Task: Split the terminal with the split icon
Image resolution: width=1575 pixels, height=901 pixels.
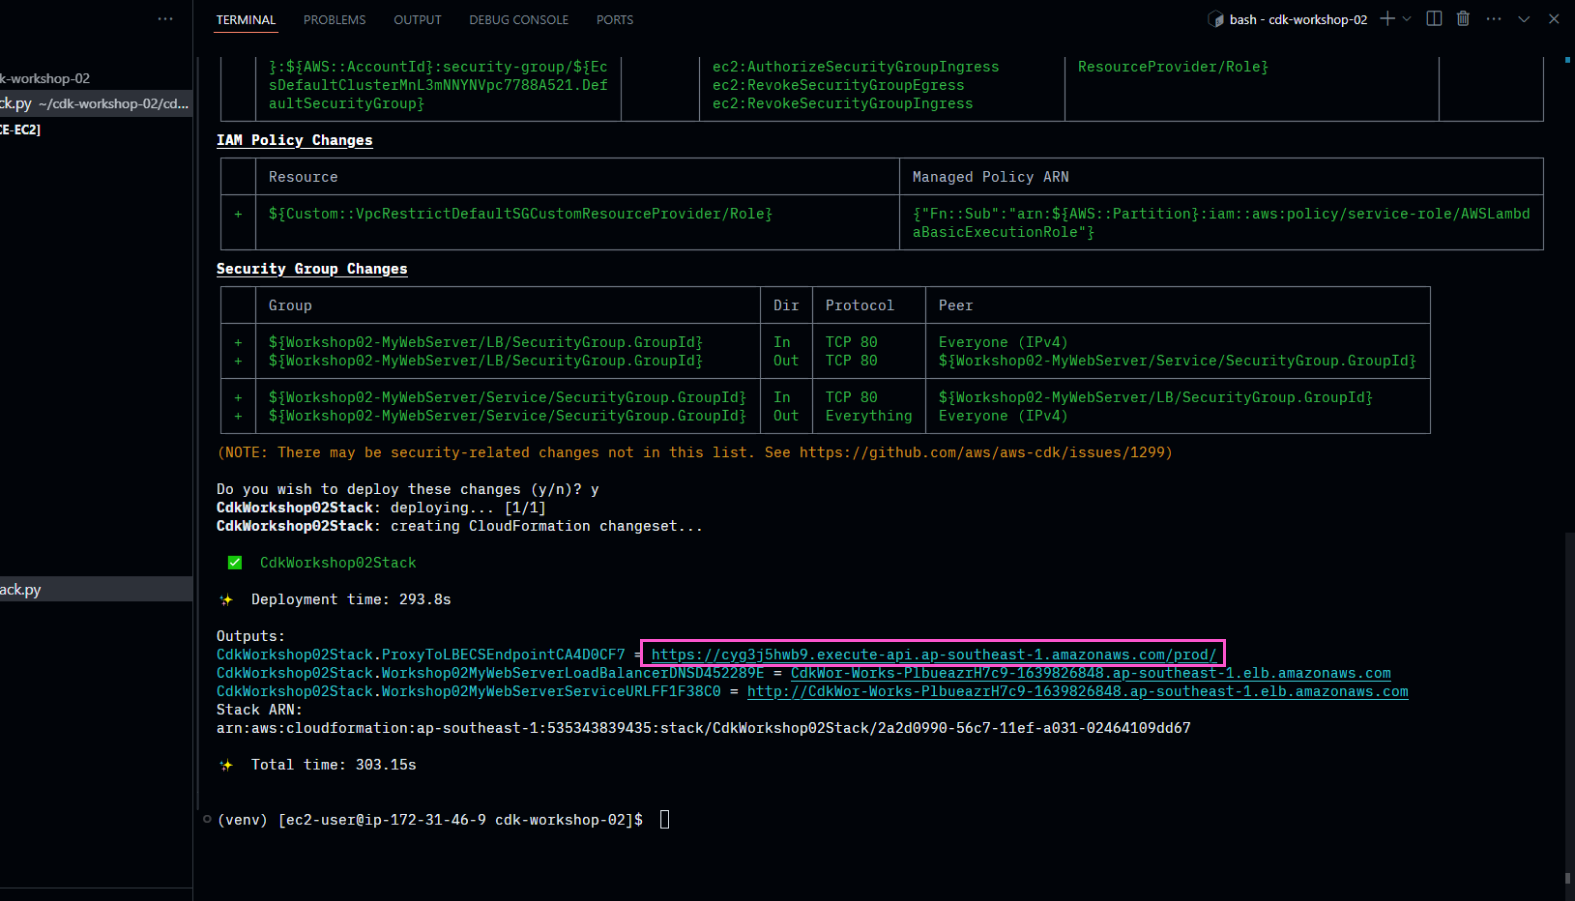Action: 1434,19
